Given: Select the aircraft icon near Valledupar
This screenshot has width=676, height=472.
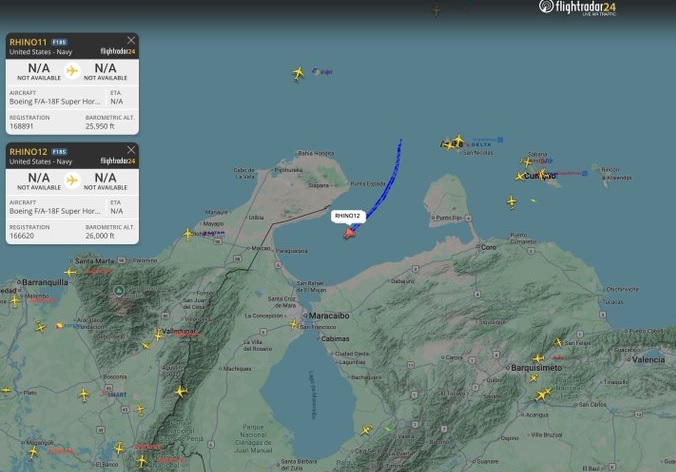Looking at the screenshot, I should pyautogui.click(x=158, y=334).
